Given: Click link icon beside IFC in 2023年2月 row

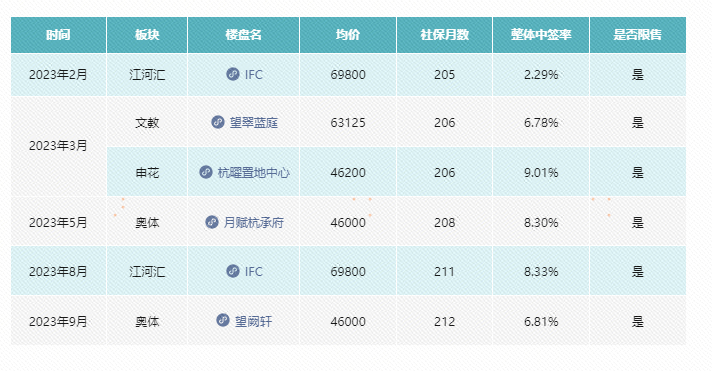Looking at the screenshot, I should coord(233,74).
